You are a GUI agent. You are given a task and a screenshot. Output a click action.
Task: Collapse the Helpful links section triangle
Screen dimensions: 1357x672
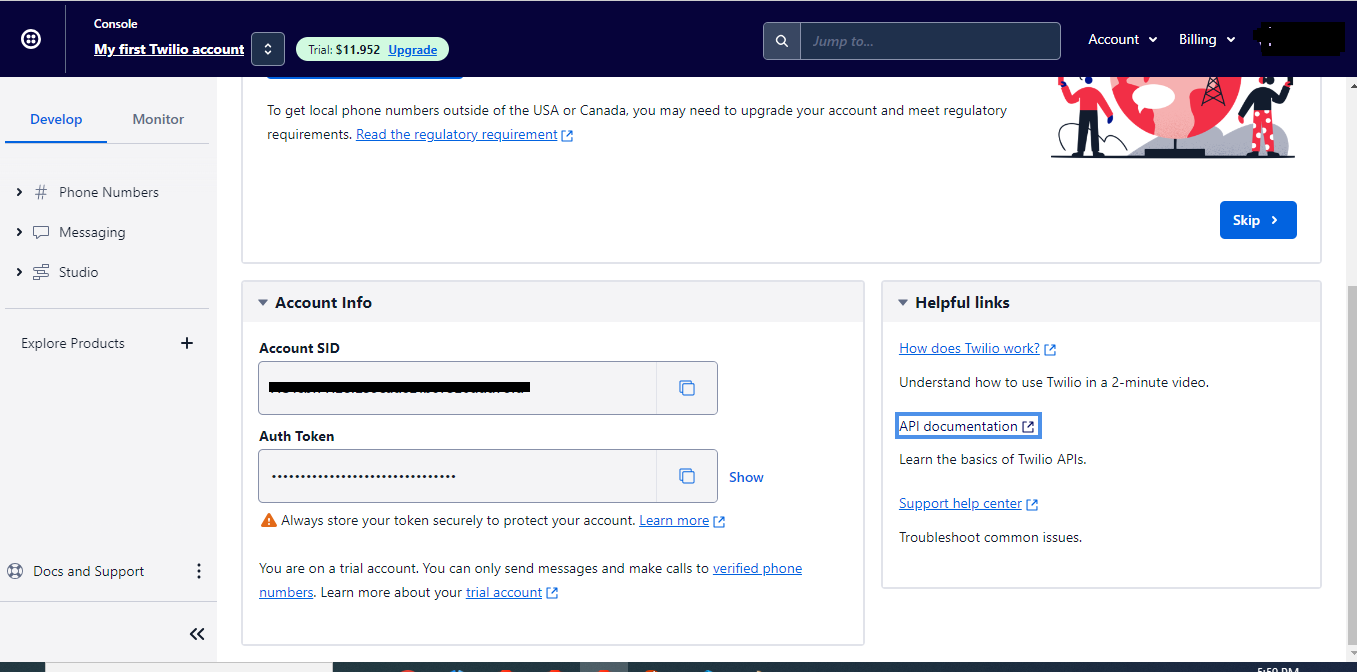(903, 302)
